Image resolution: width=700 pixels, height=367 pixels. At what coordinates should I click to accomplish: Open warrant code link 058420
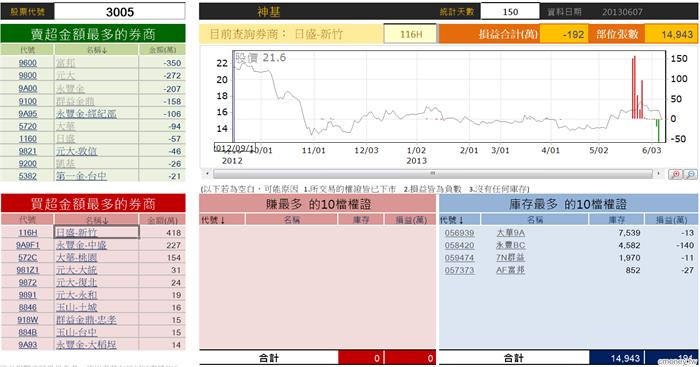pos(459,245)
